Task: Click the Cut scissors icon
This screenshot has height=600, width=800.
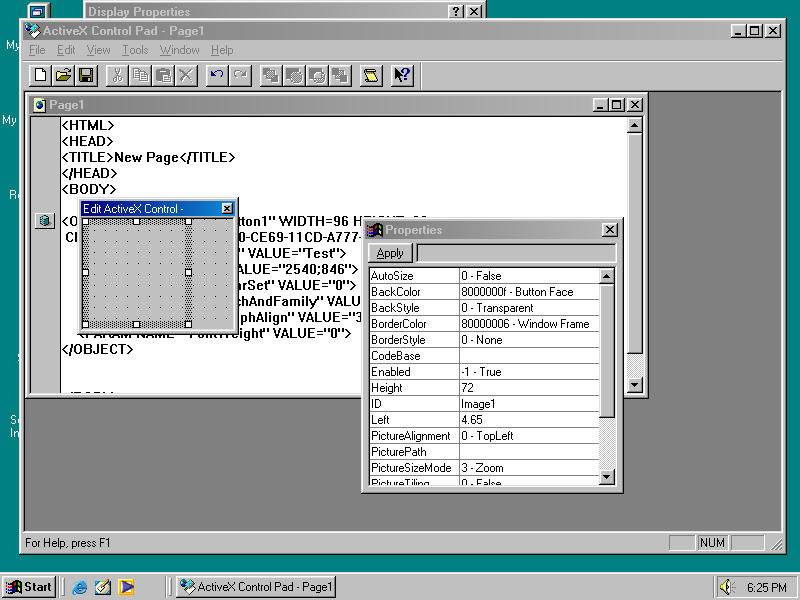Action: point(117,76)
